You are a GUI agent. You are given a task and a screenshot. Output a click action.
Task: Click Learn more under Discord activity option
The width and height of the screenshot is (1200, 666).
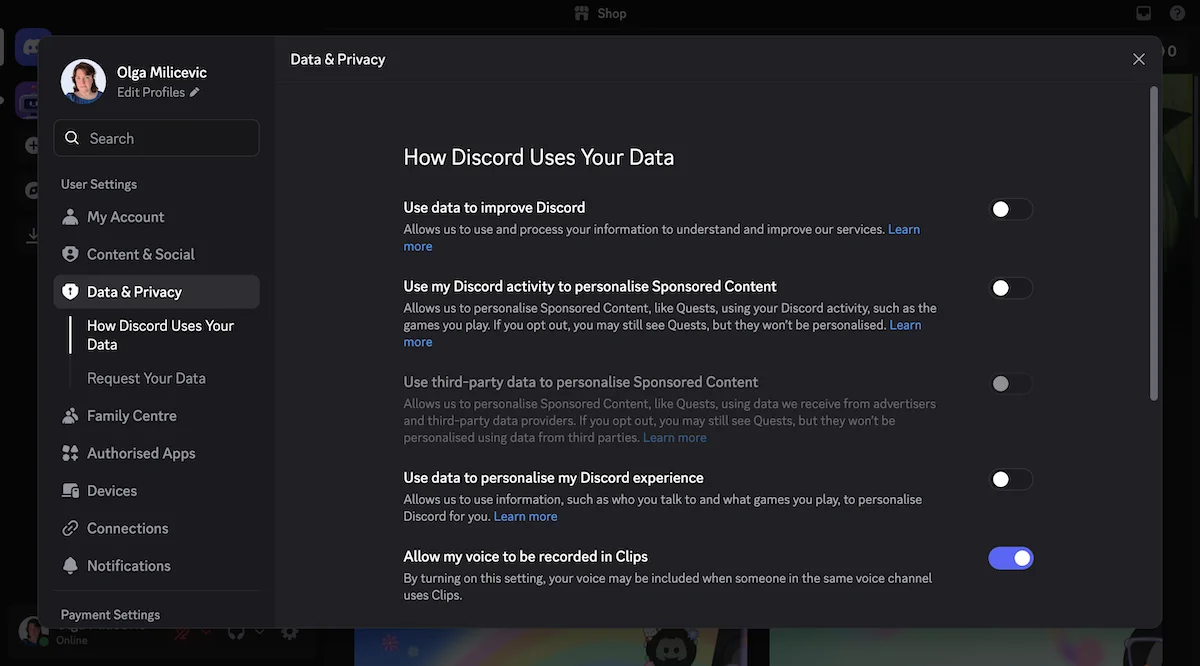(906, 325)
